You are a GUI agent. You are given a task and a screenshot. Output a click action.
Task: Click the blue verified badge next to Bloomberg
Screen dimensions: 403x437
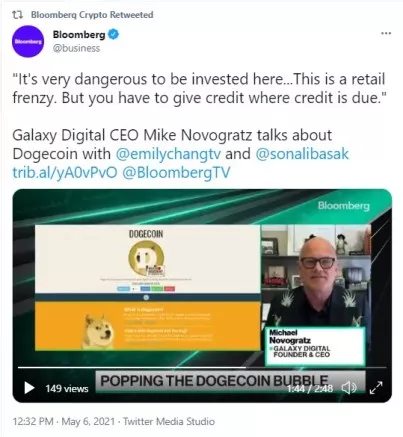coord(113,34)
